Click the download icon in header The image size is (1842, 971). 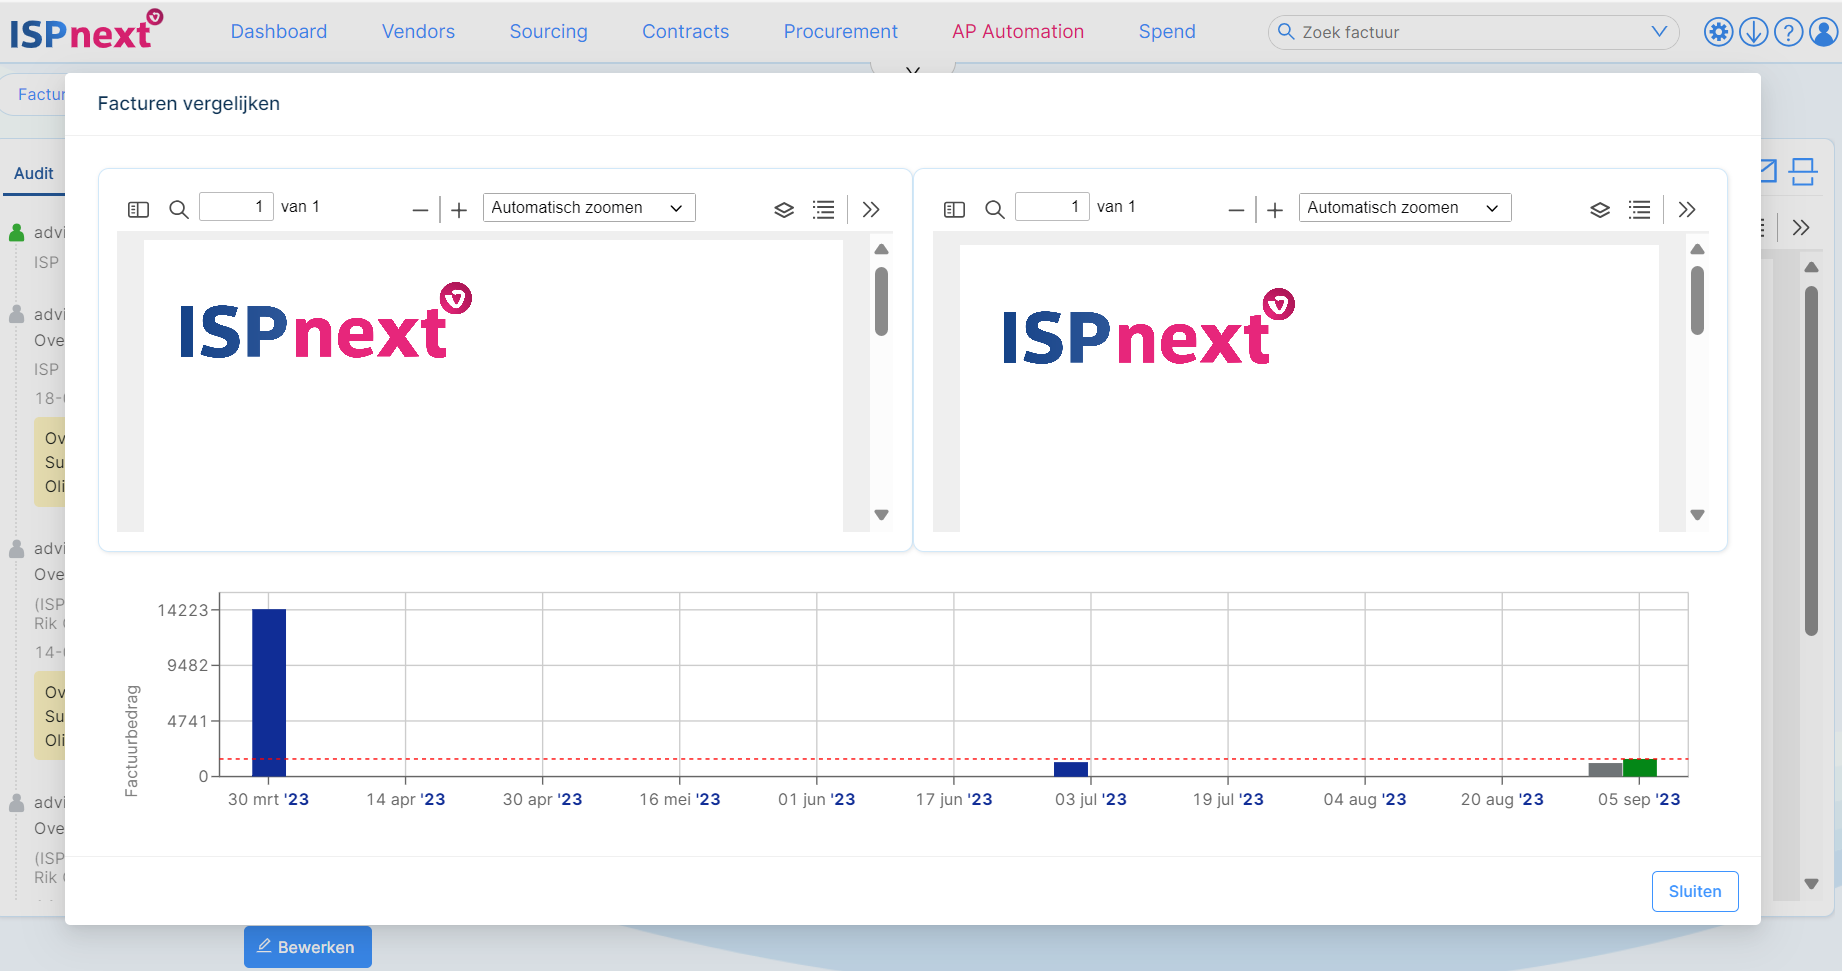[1753, 32]
